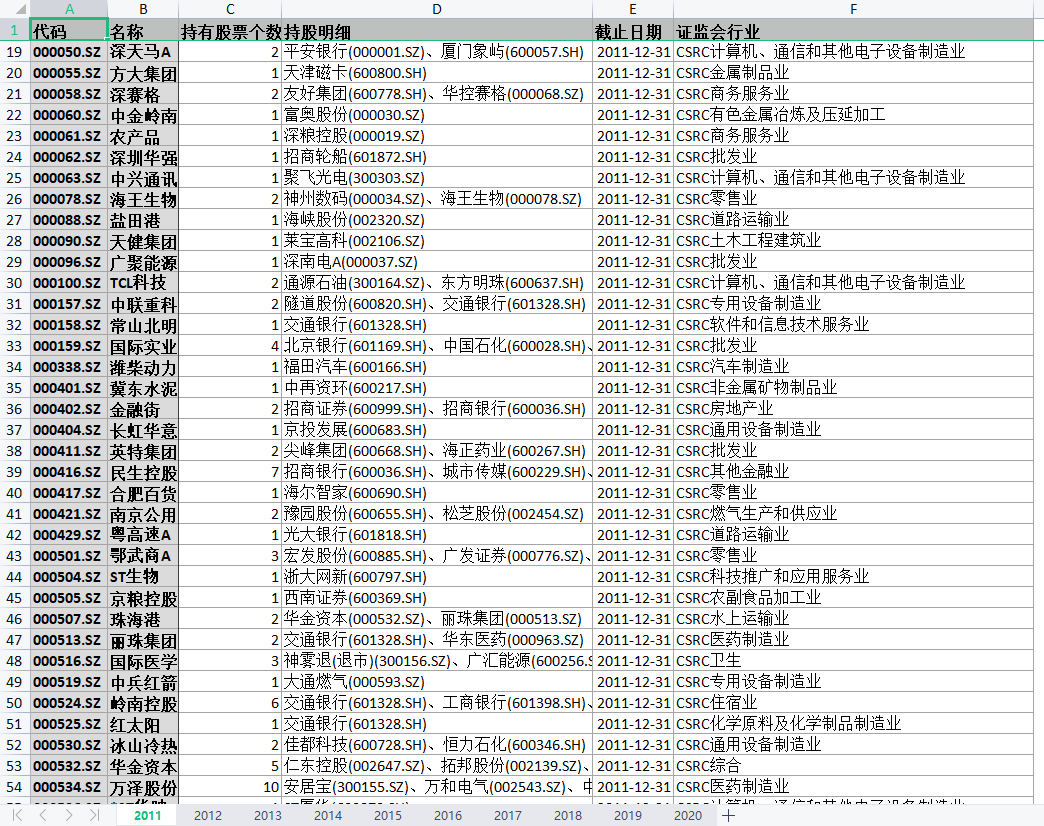
Task: Select column C header
Action: click(230, 9)
